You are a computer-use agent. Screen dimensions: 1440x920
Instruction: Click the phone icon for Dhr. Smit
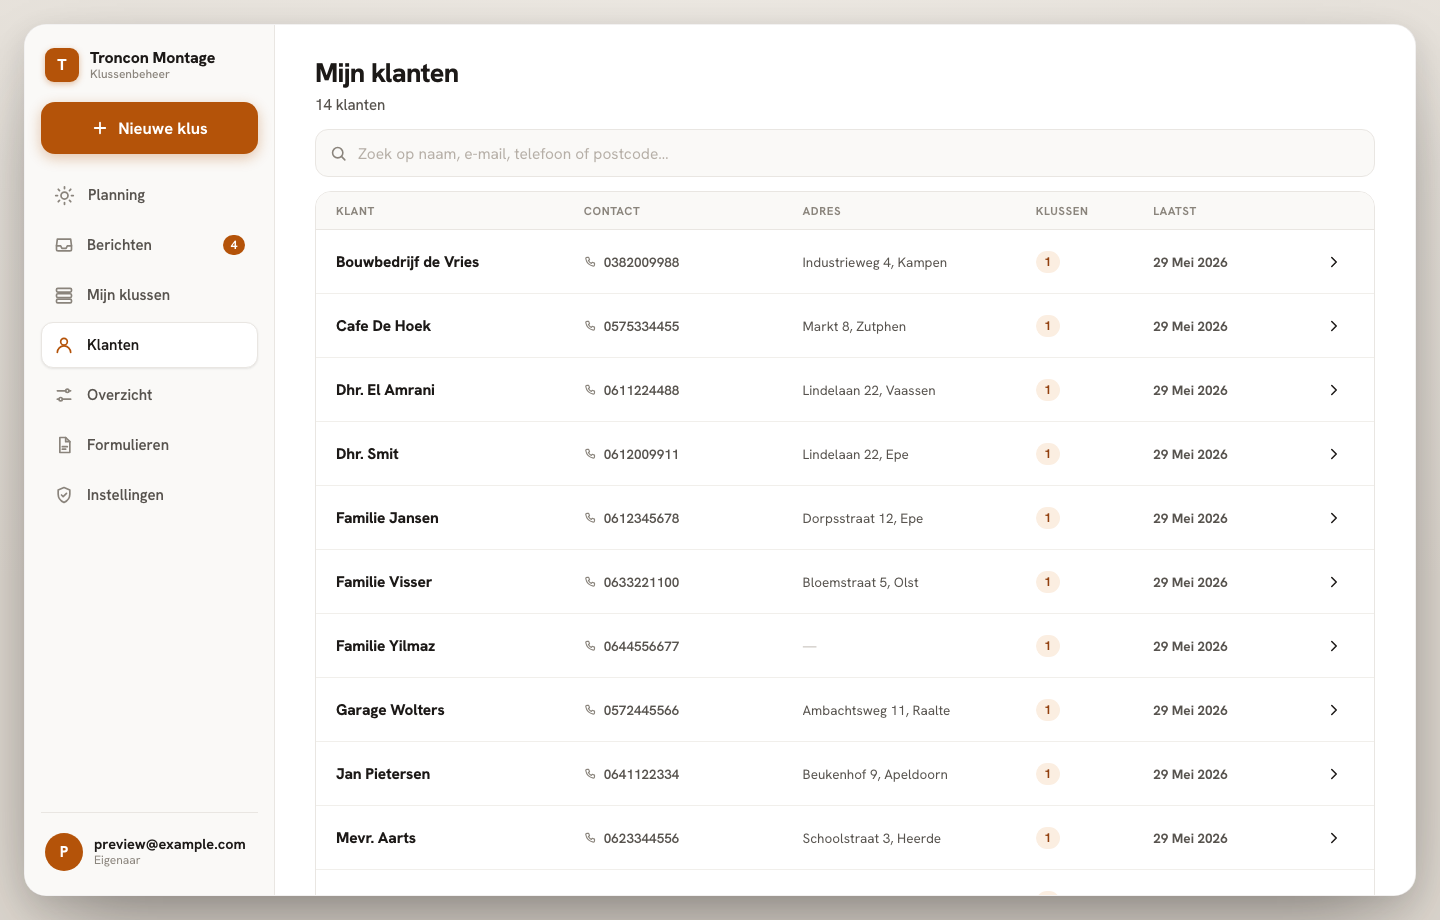tap(590, 454)
